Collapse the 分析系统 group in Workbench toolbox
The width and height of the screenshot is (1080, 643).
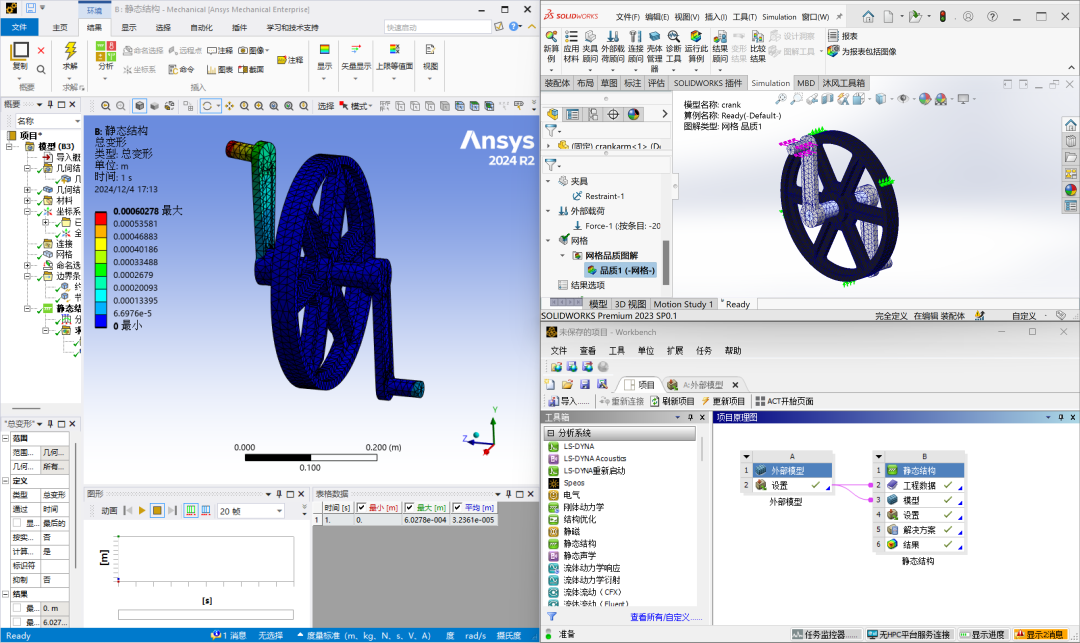coord(550,433)
